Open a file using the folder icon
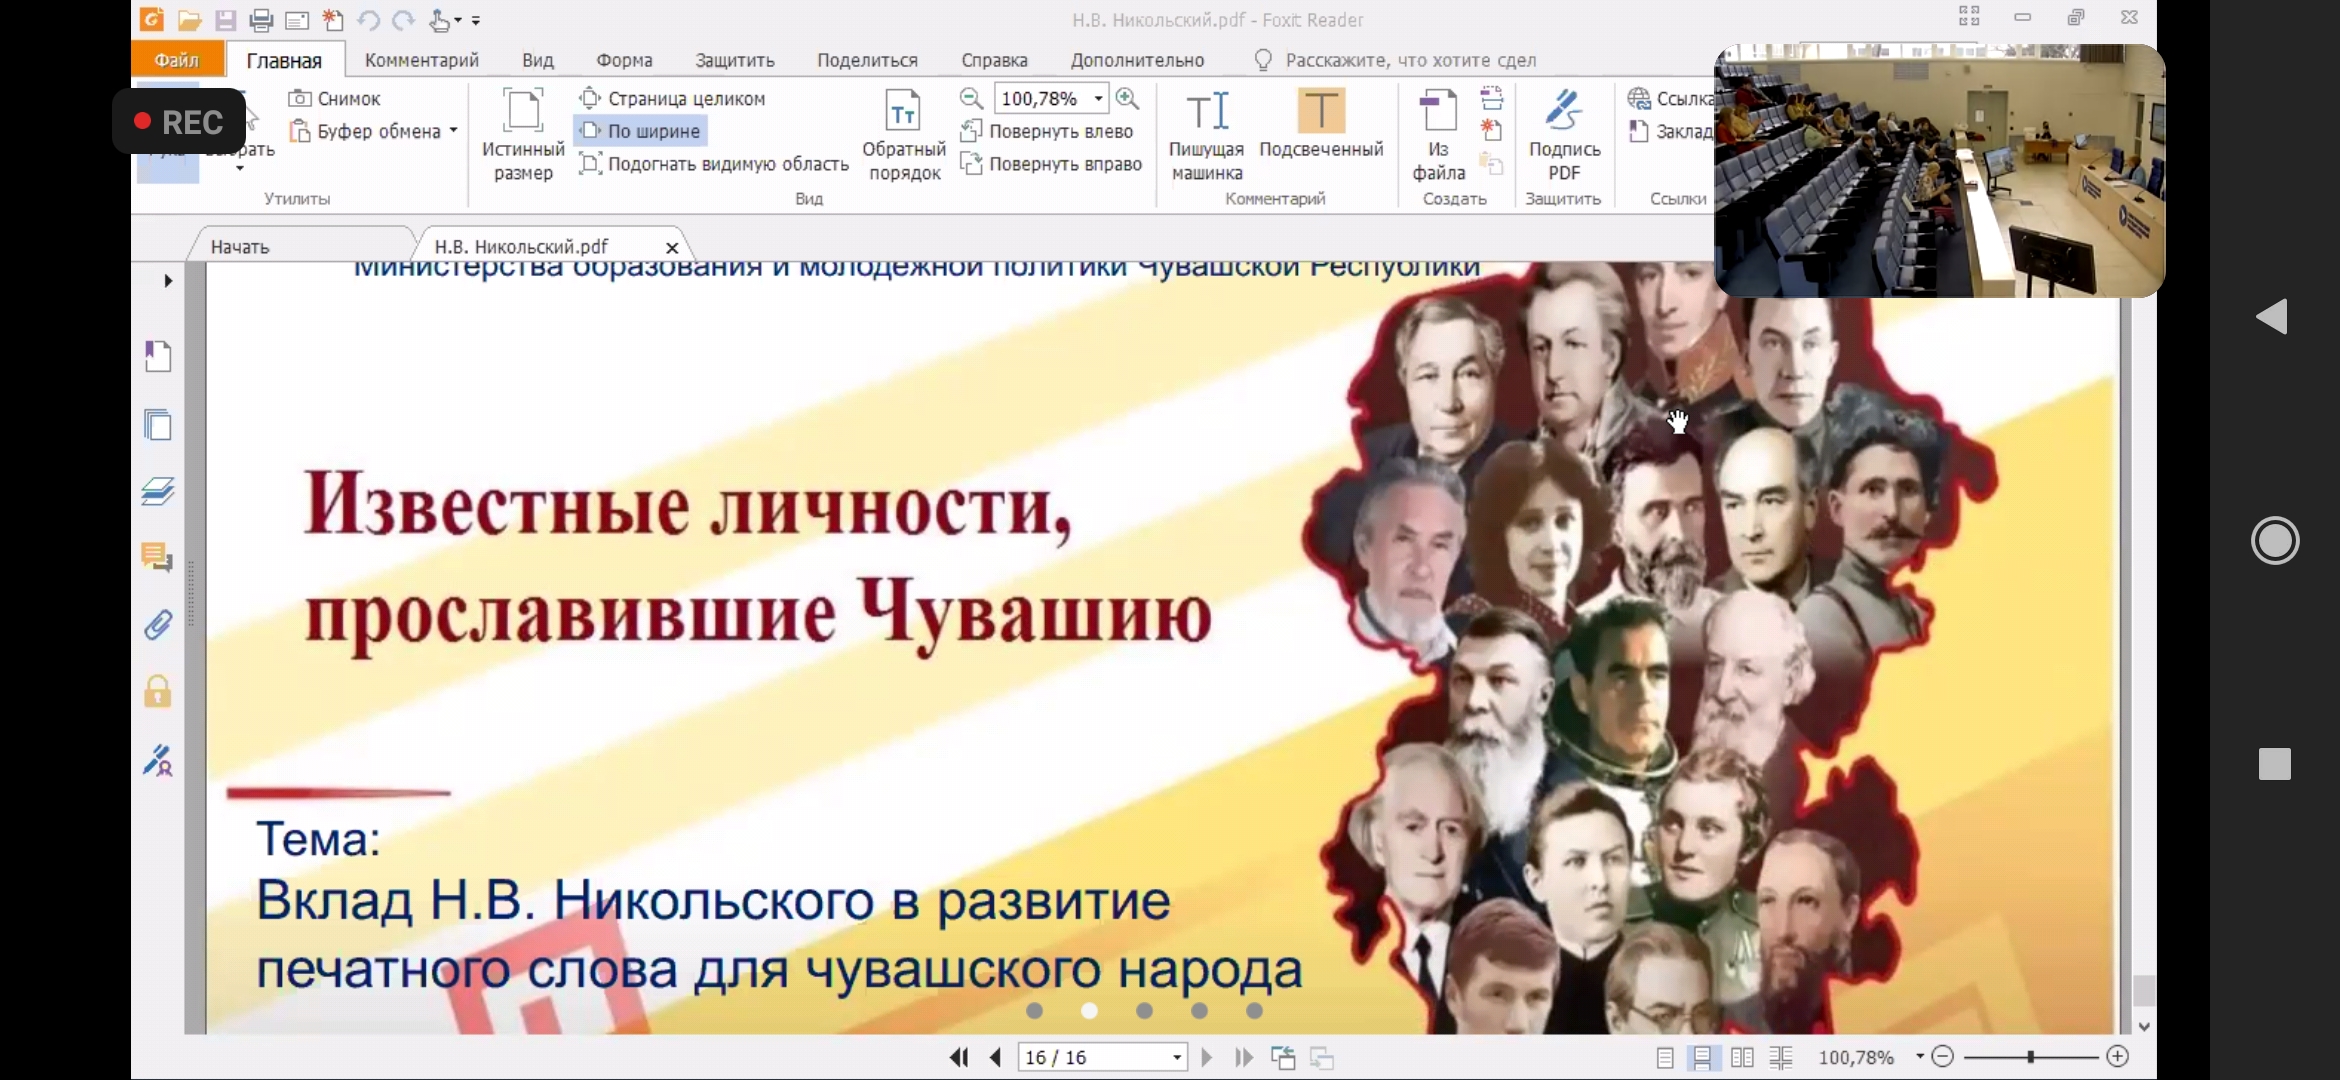 coord(189,20)
